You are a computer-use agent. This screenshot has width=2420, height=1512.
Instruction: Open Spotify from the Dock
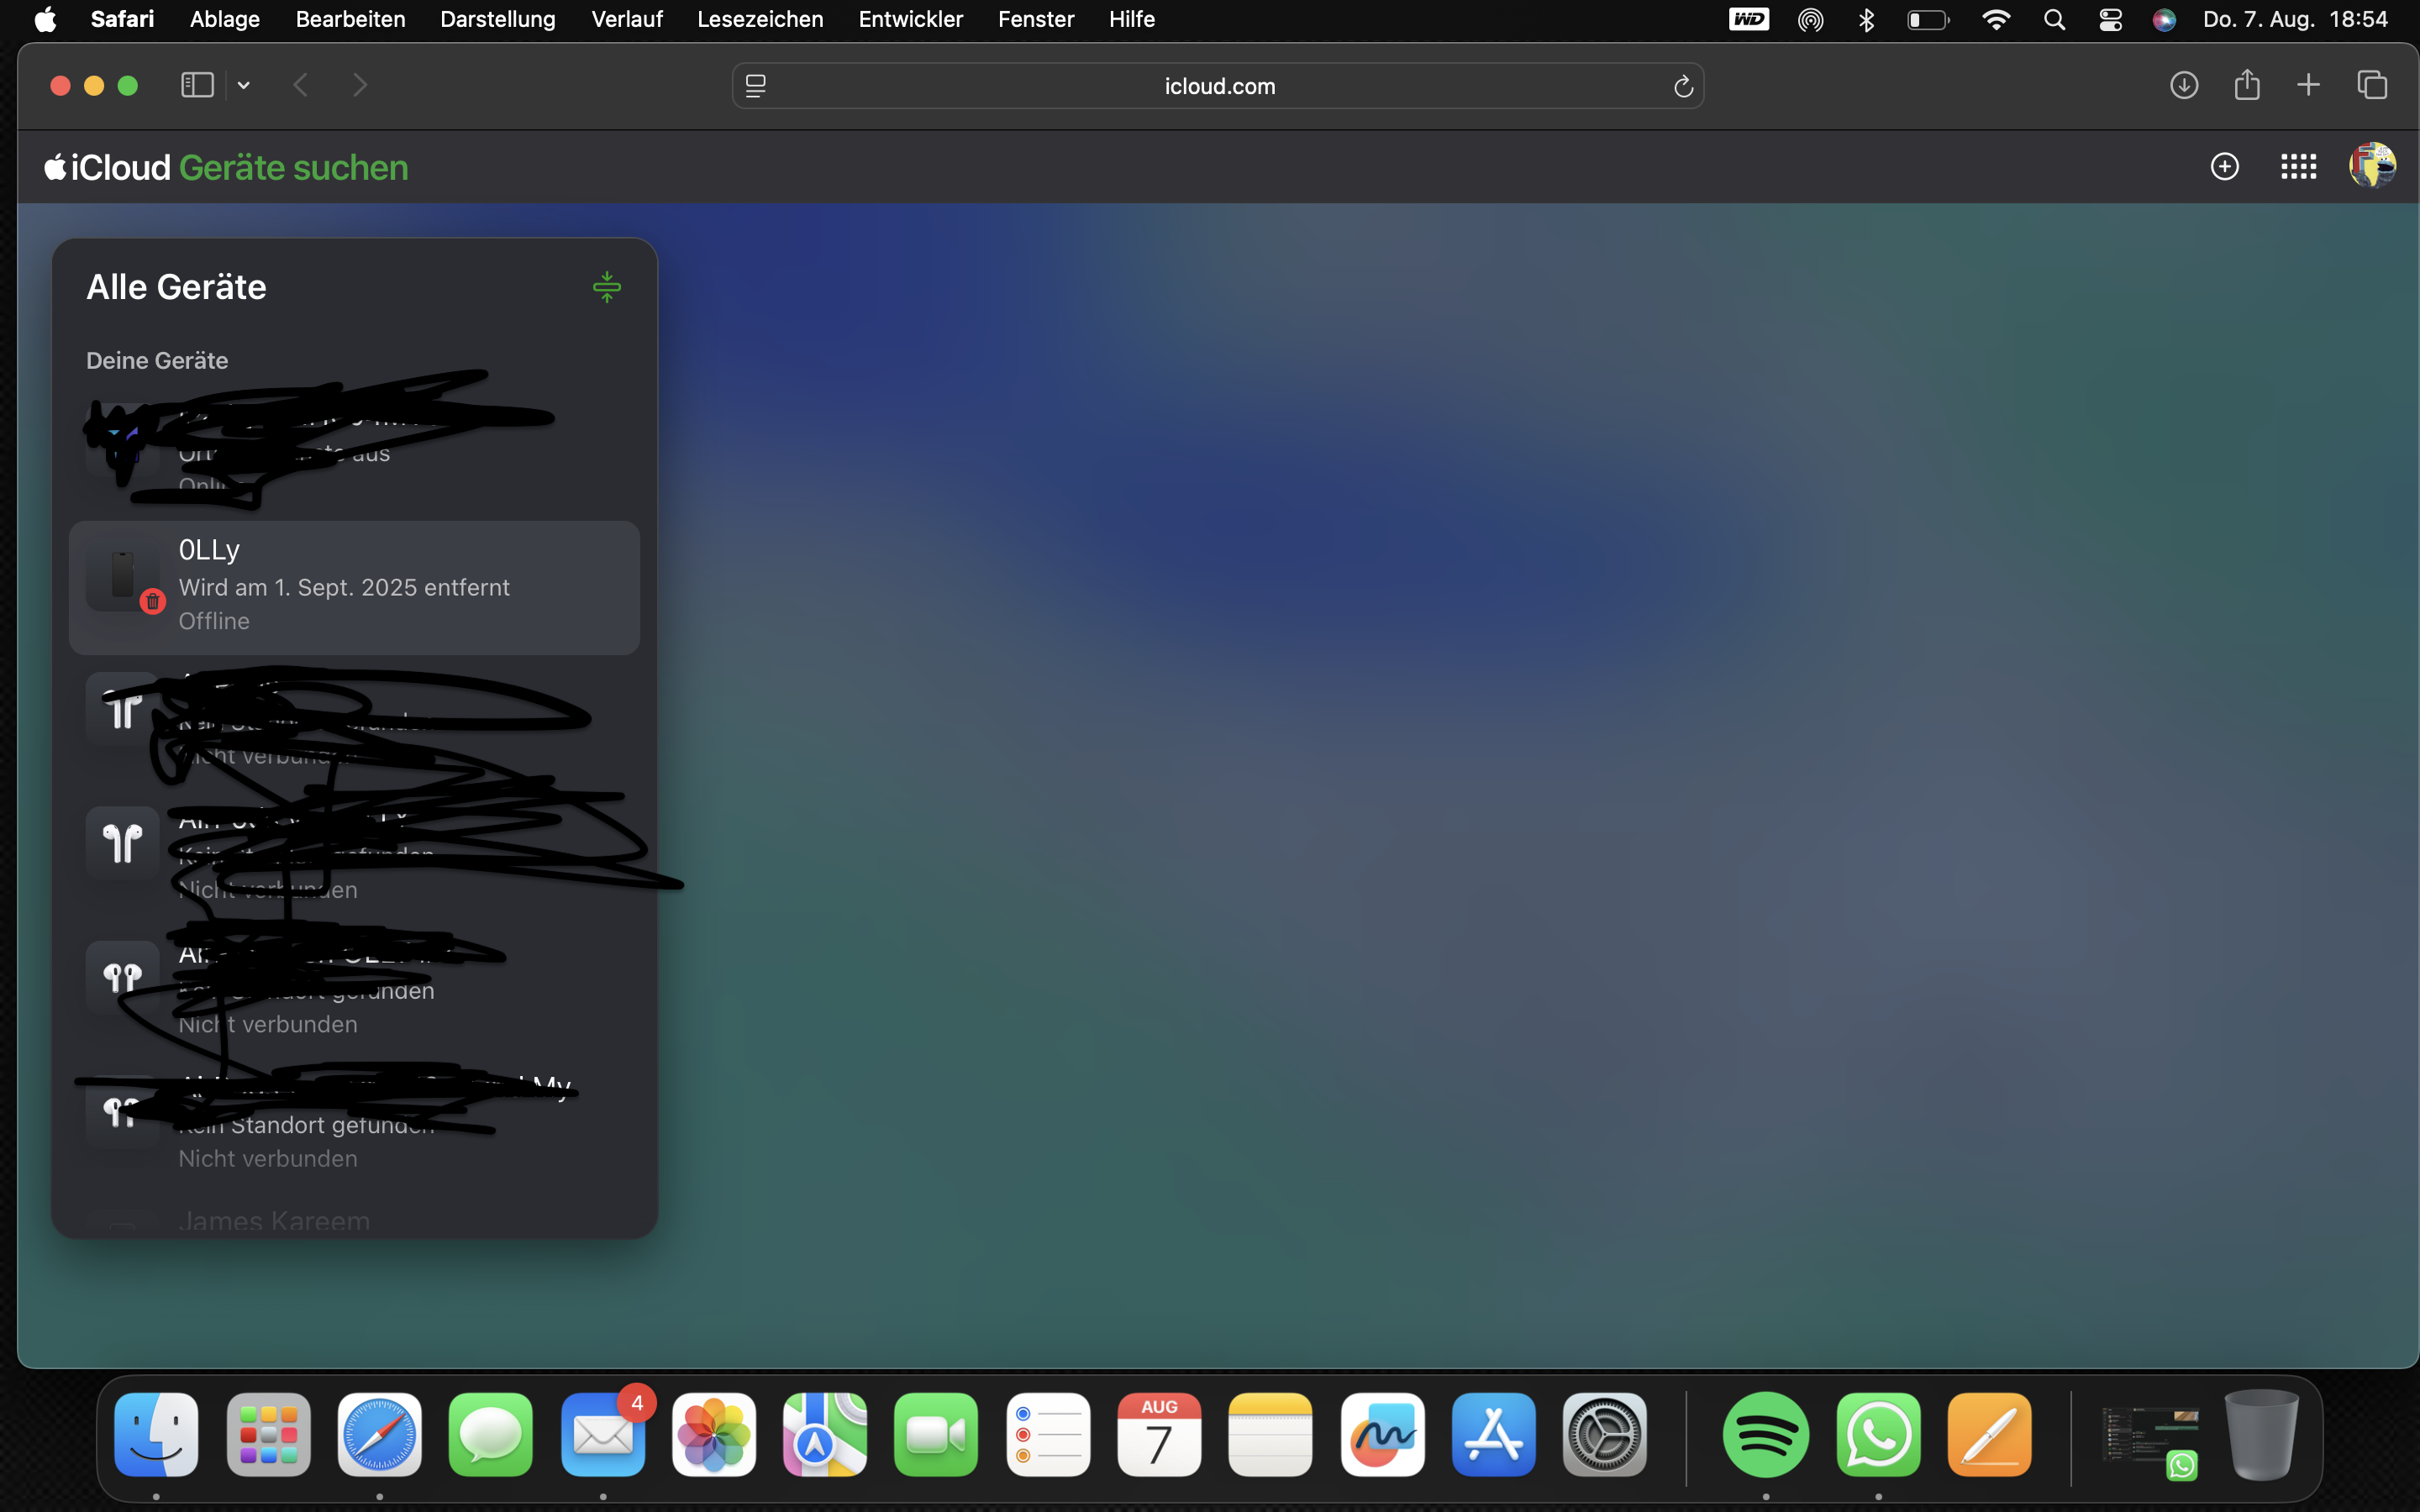(x=1765, y=1435)
